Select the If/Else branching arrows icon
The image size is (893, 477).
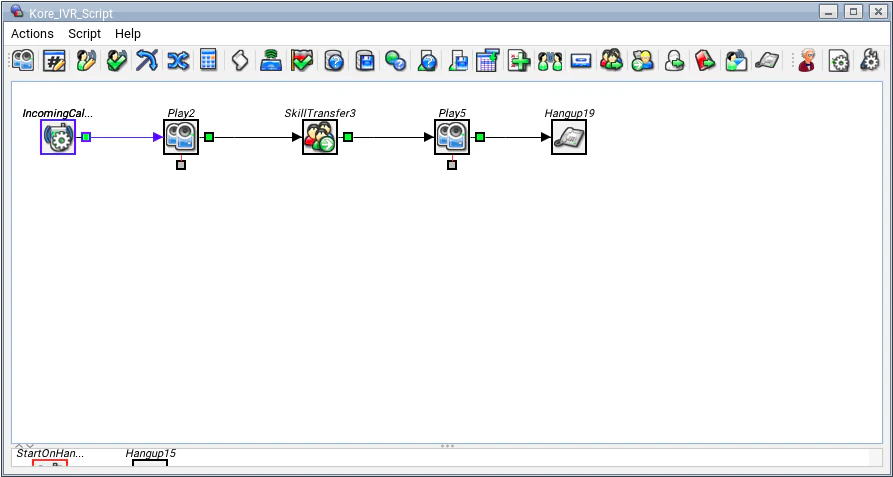click(x=147, y=60)
